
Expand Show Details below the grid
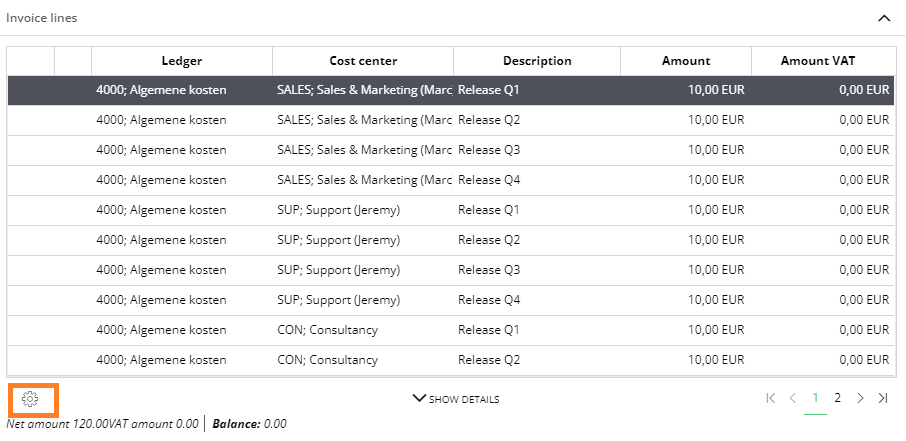[456, 399]
